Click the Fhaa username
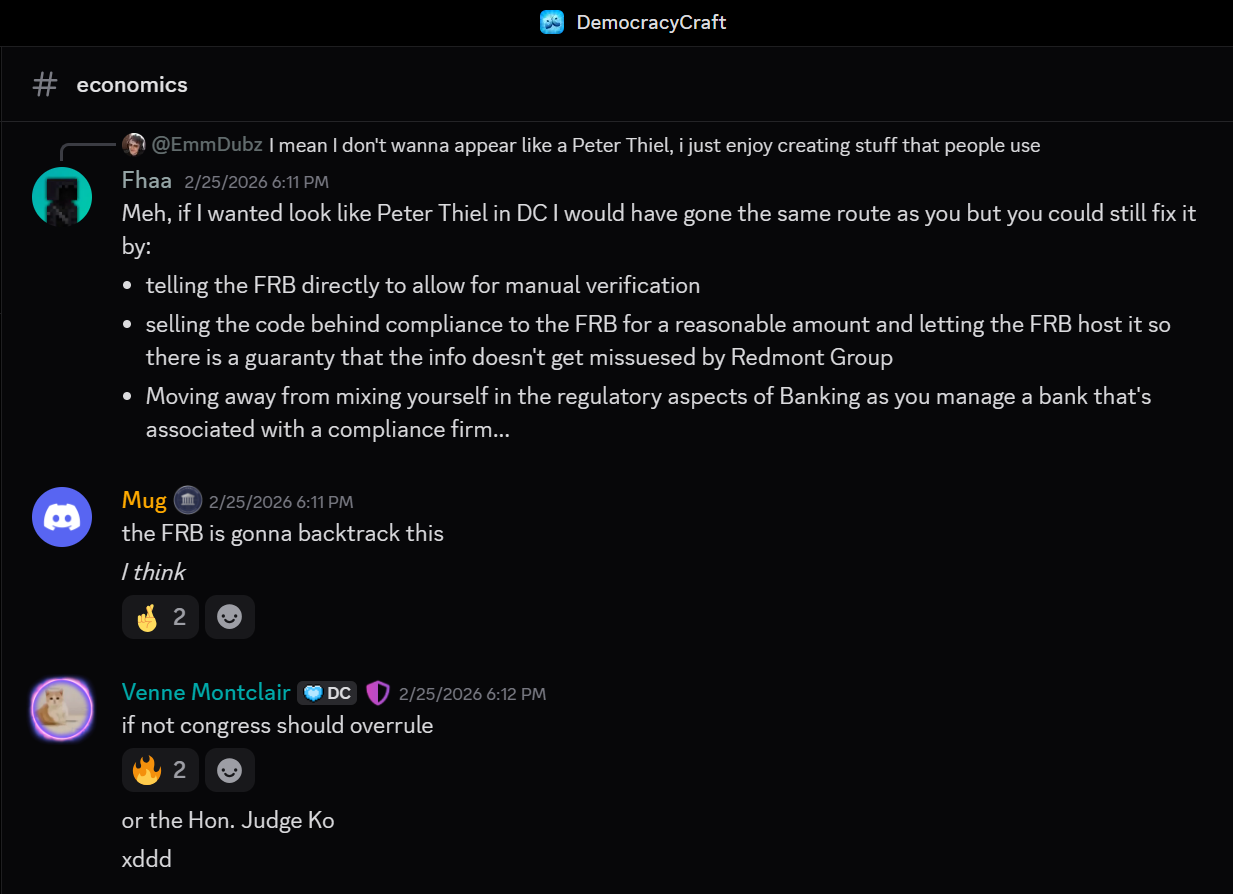This screenshot has height=894, width=1233. click(x=147, y=181)
